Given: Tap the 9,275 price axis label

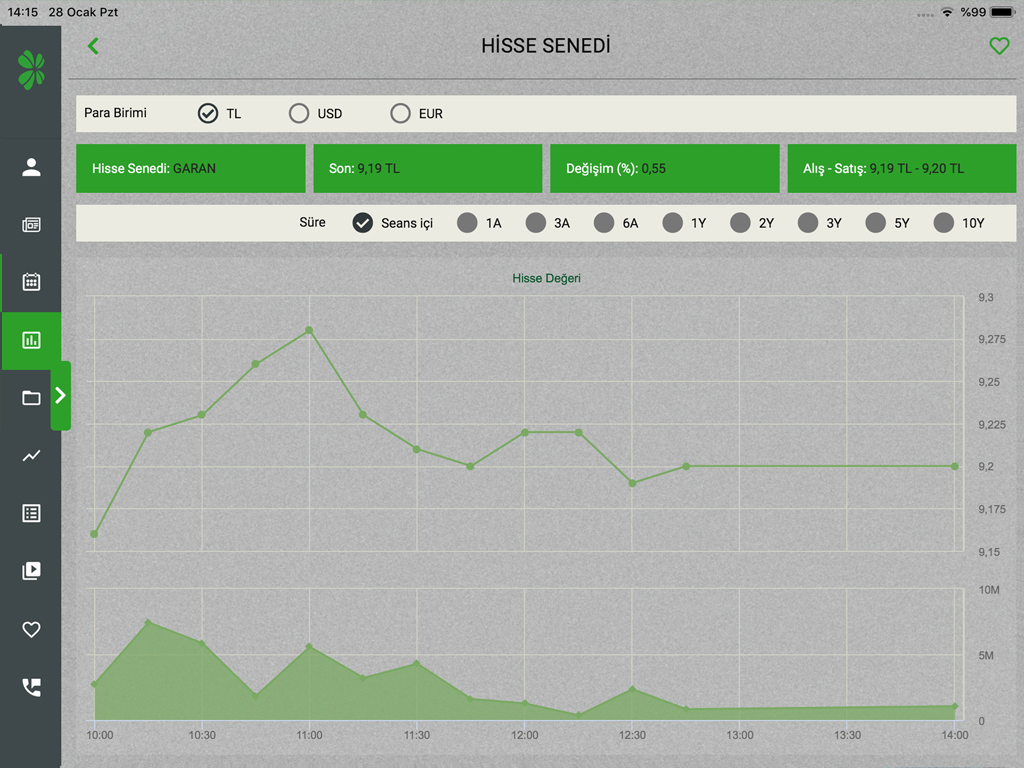Looking at the screenshot, I should tap(992, 340).
